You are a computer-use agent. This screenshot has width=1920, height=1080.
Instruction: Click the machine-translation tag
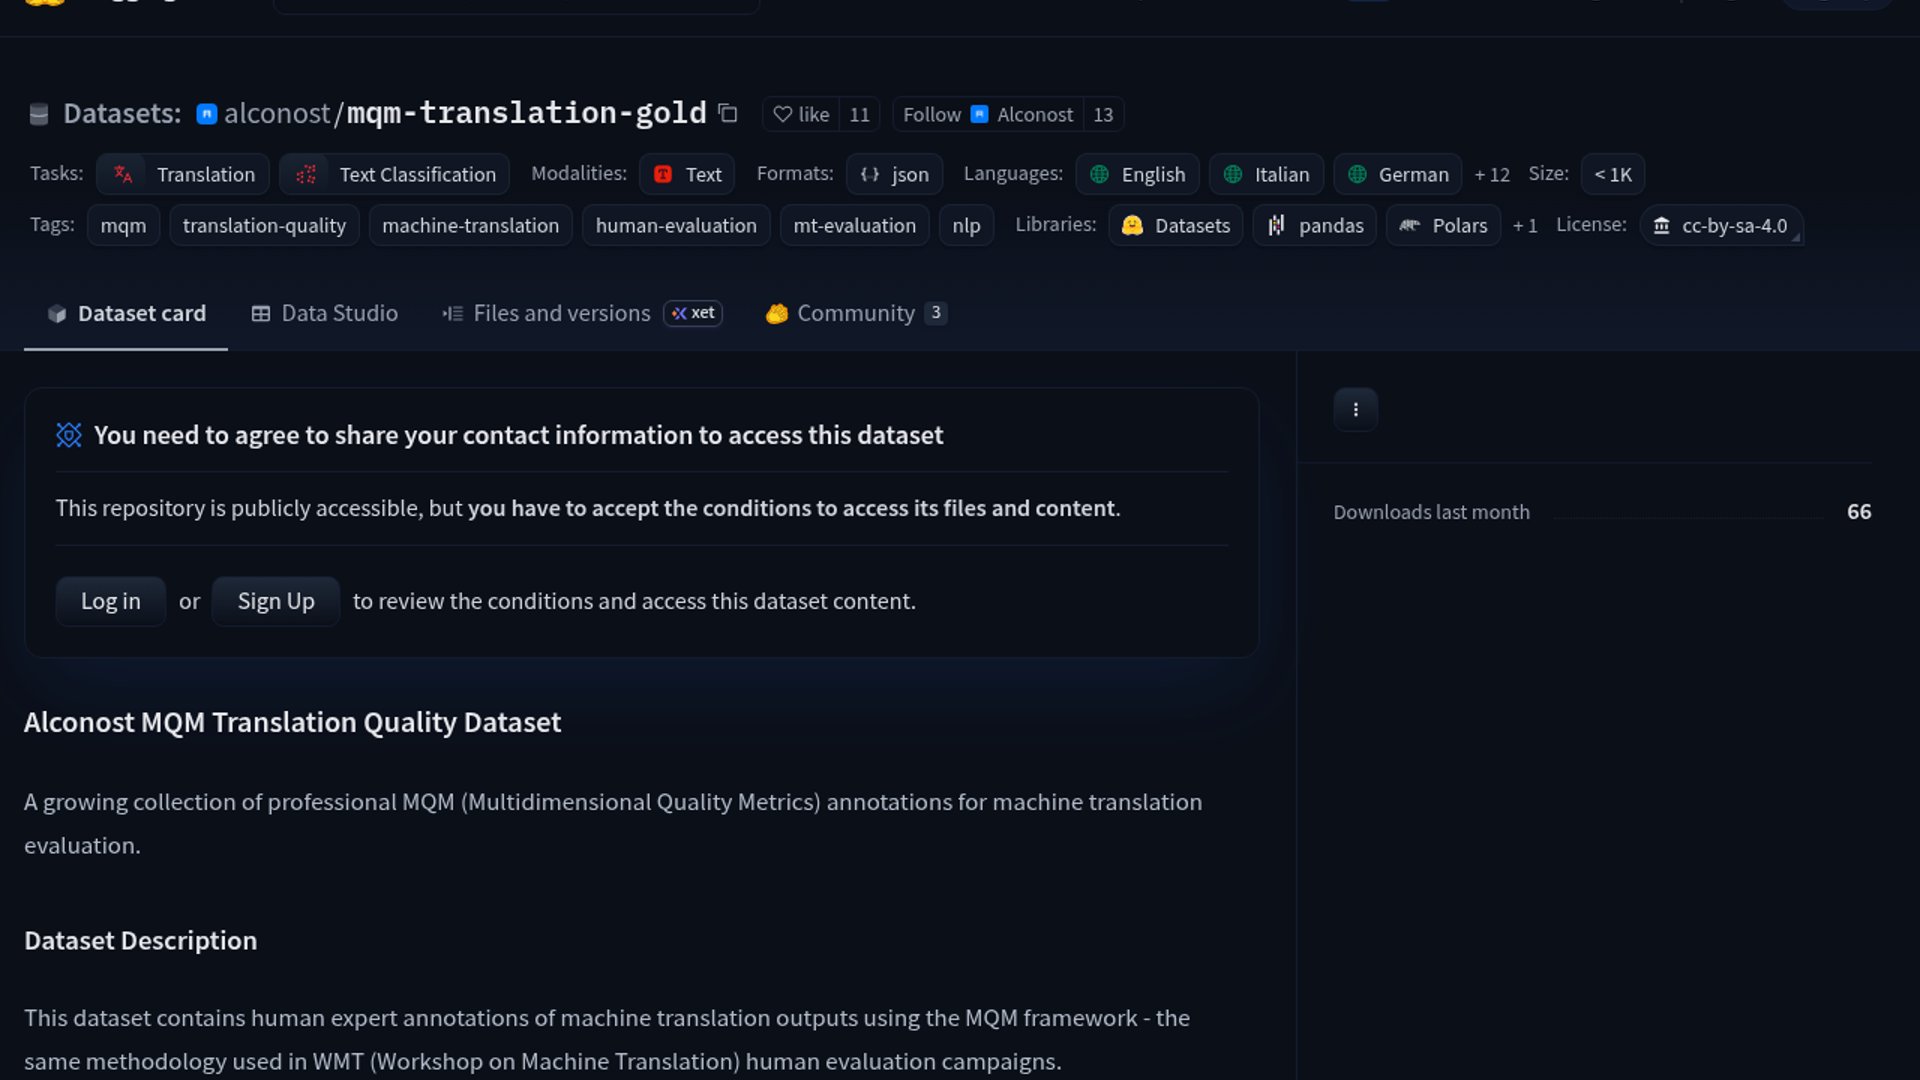[470, 226]
